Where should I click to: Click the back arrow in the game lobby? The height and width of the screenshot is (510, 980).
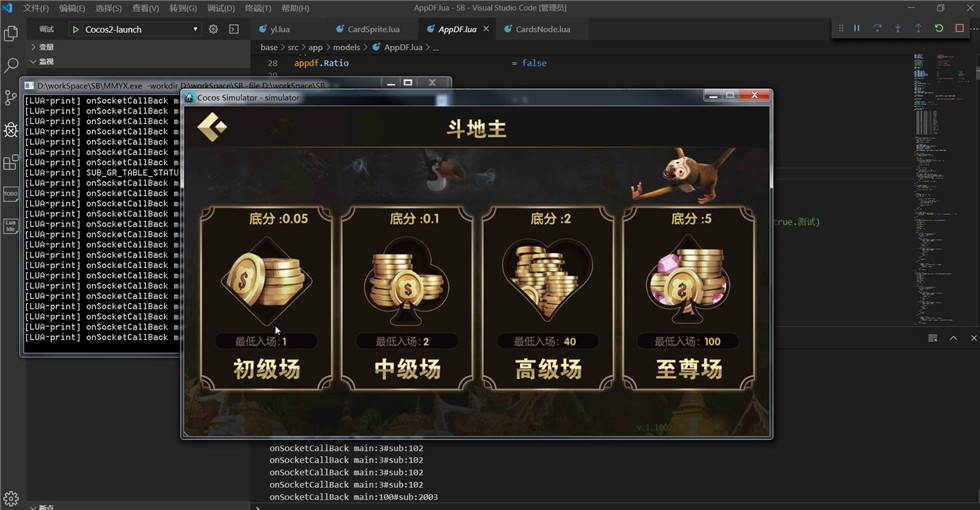tap(212, 128)
